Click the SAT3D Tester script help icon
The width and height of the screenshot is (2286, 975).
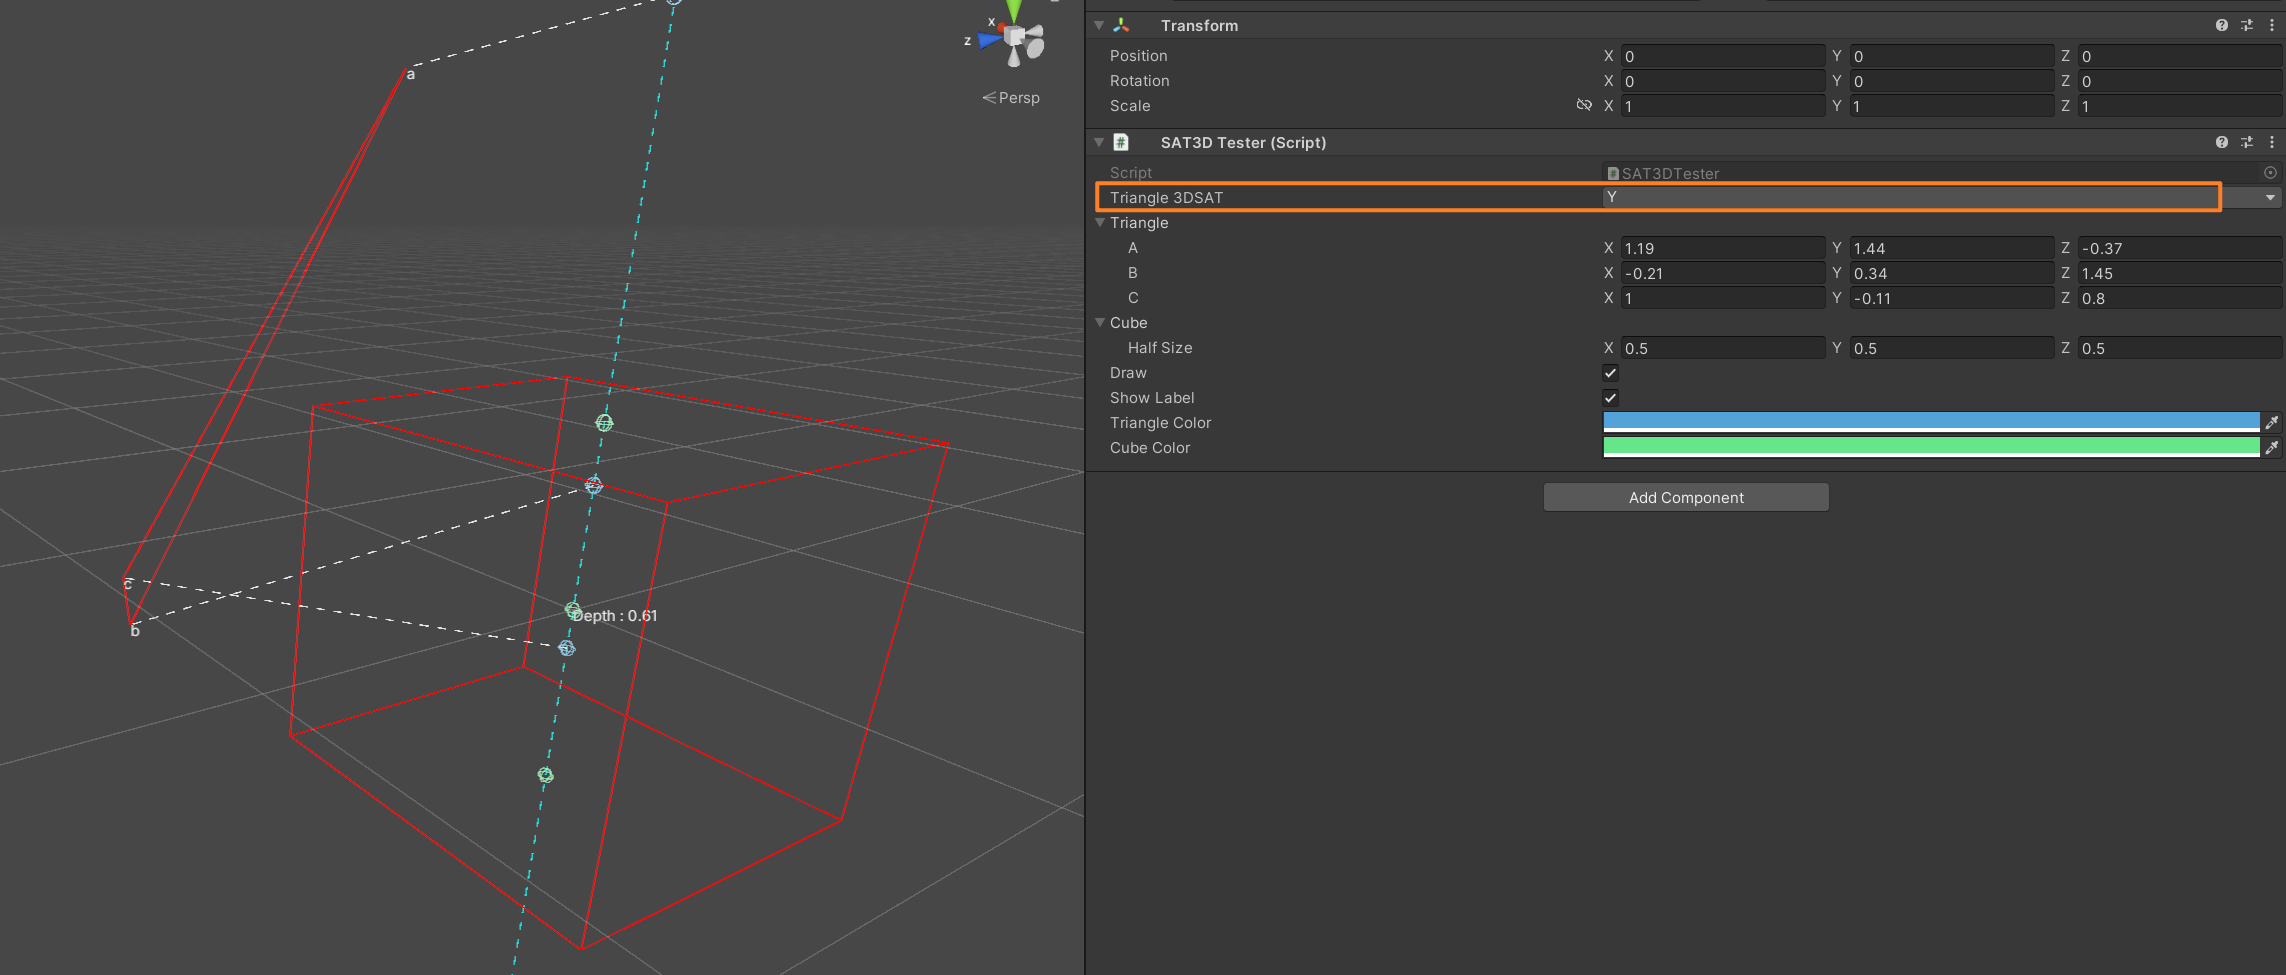pyautogui.click(x=2222, y=142)
